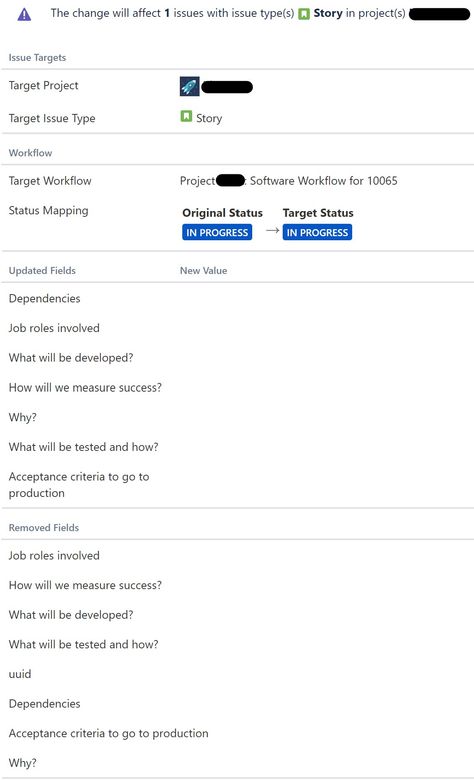
Task: Select 'How will we measure success?' under Removed Fields
Action: click(x=85, y=585)
